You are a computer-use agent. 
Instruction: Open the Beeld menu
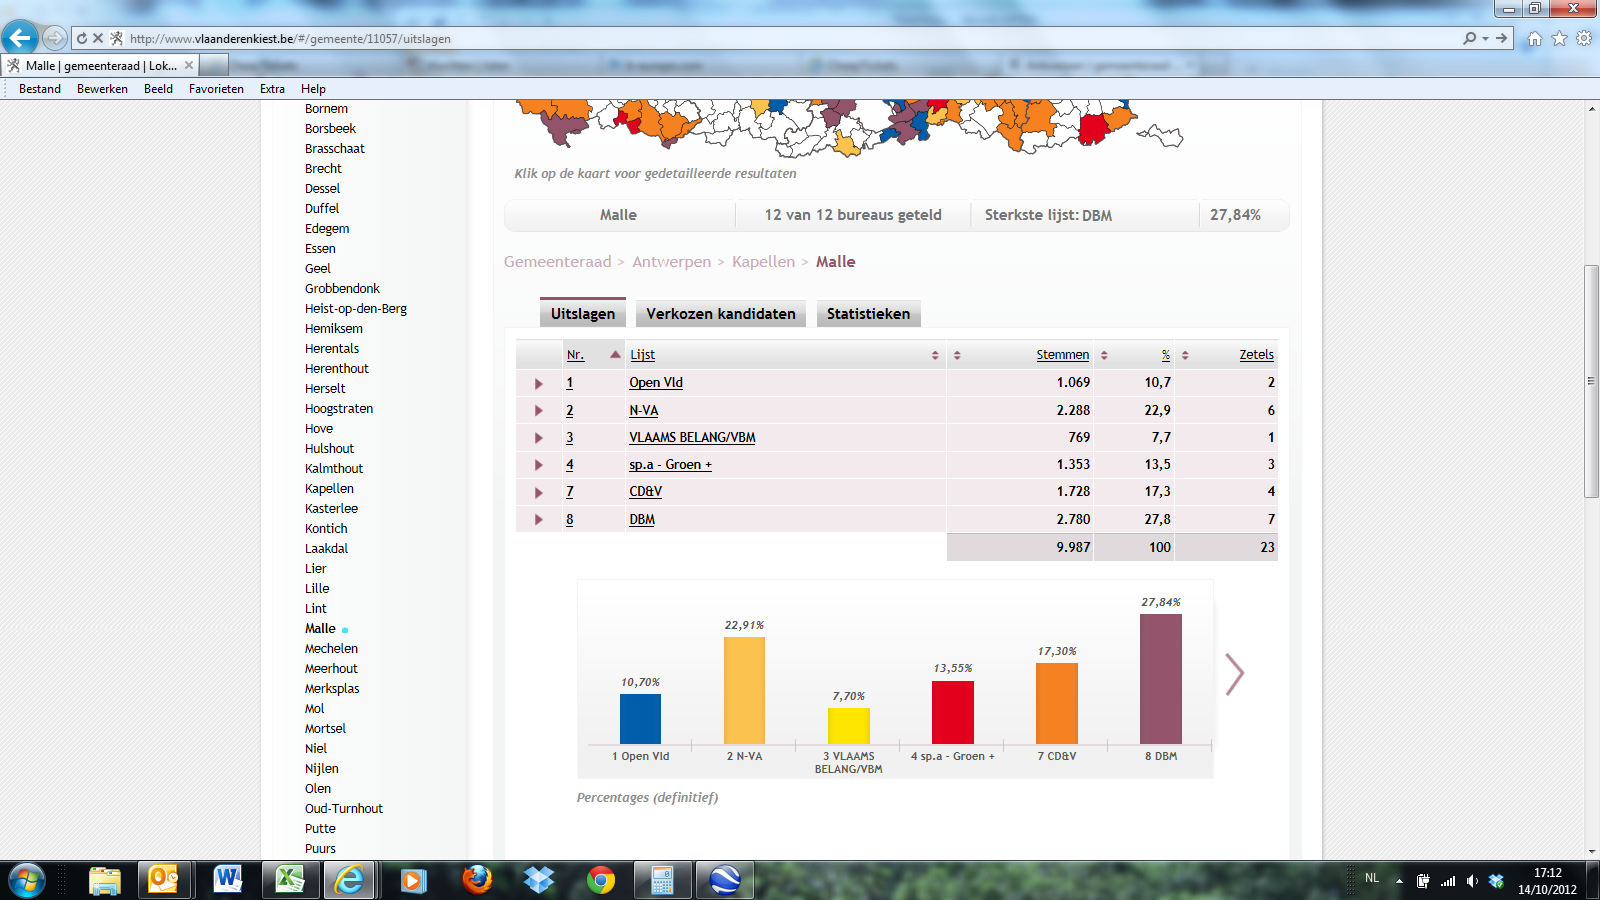pyautogui.click(x=158, y=89)
